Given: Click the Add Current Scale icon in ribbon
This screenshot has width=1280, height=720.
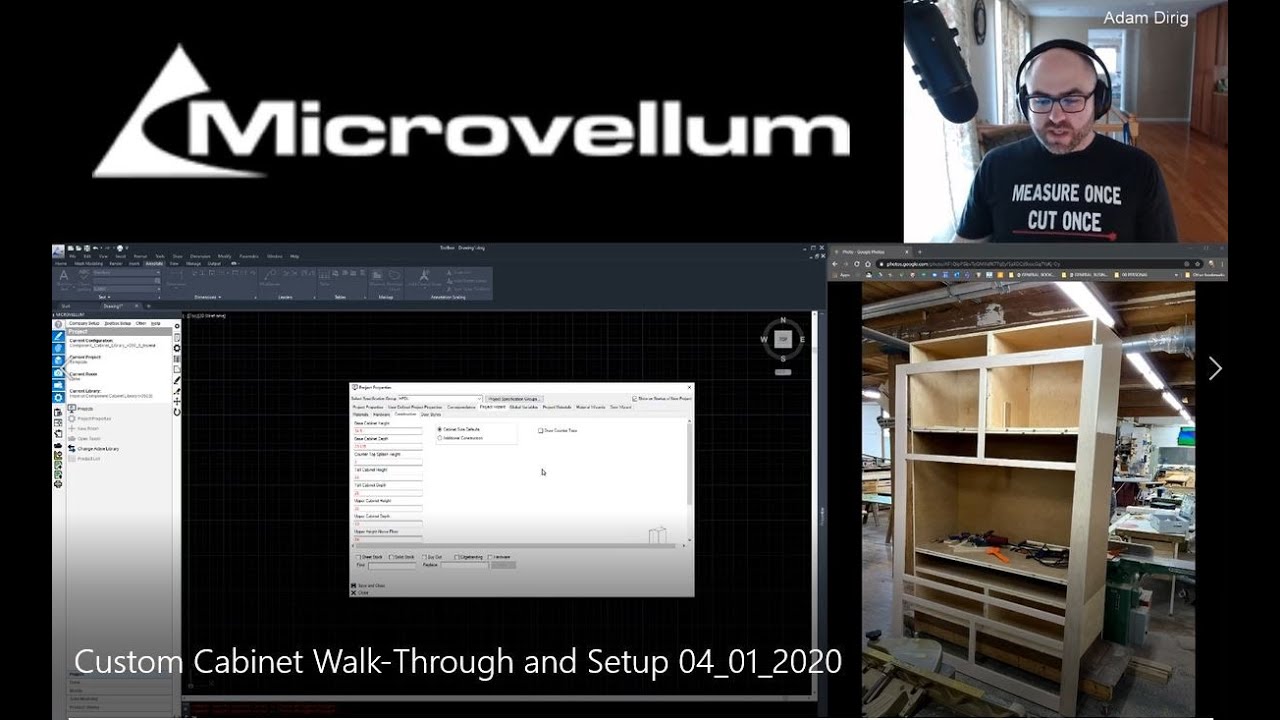Looking at the screenshot, I should pyautogui.click(x=424, y=276).
